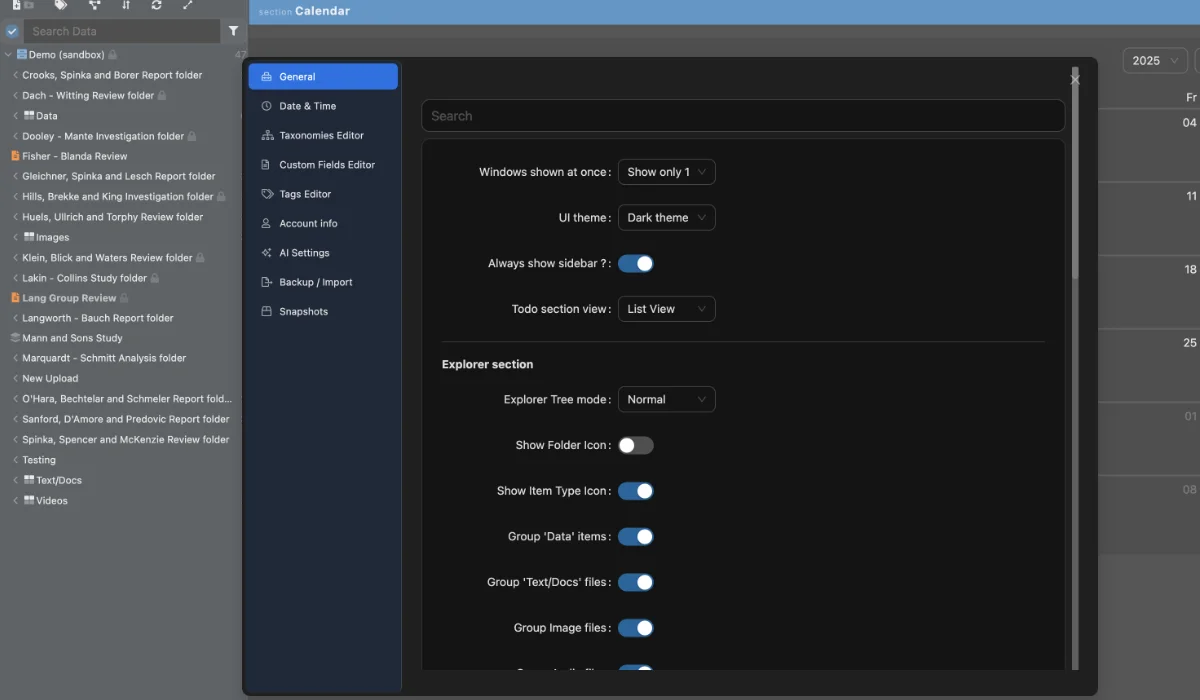The image size is (1200, 700).
Task: Click the filter funnel icon beside Search Data
Action: (x=233, y=31)
